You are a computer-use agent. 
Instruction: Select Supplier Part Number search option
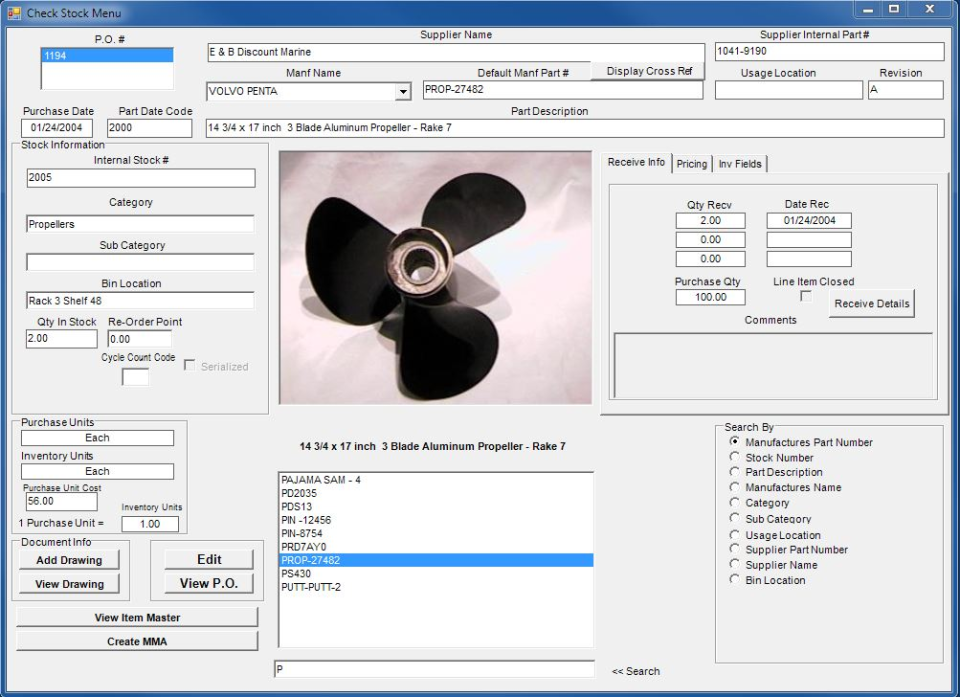733,549
